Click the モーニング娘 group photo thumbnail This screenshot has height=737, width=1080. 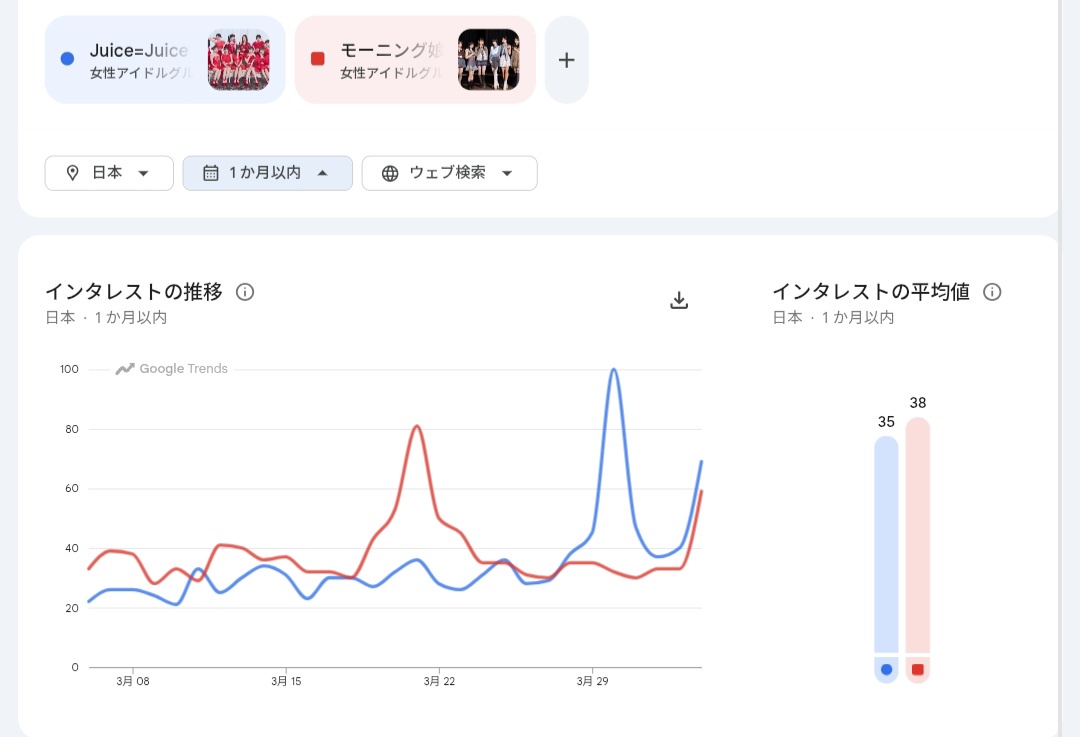(489, 60)
